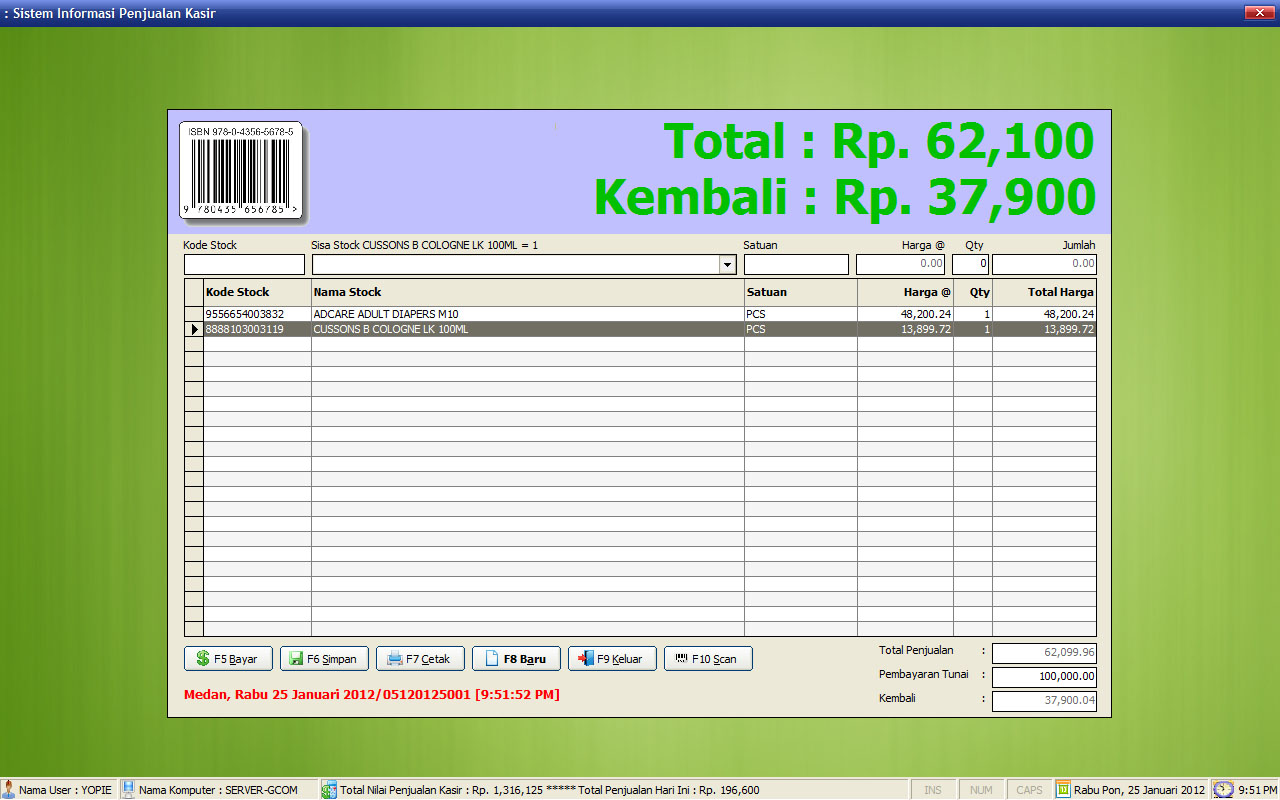Select the CUSSONS B COLOGNE LK 100ML row
1280x800 pixels.
[x=527, y=329]
